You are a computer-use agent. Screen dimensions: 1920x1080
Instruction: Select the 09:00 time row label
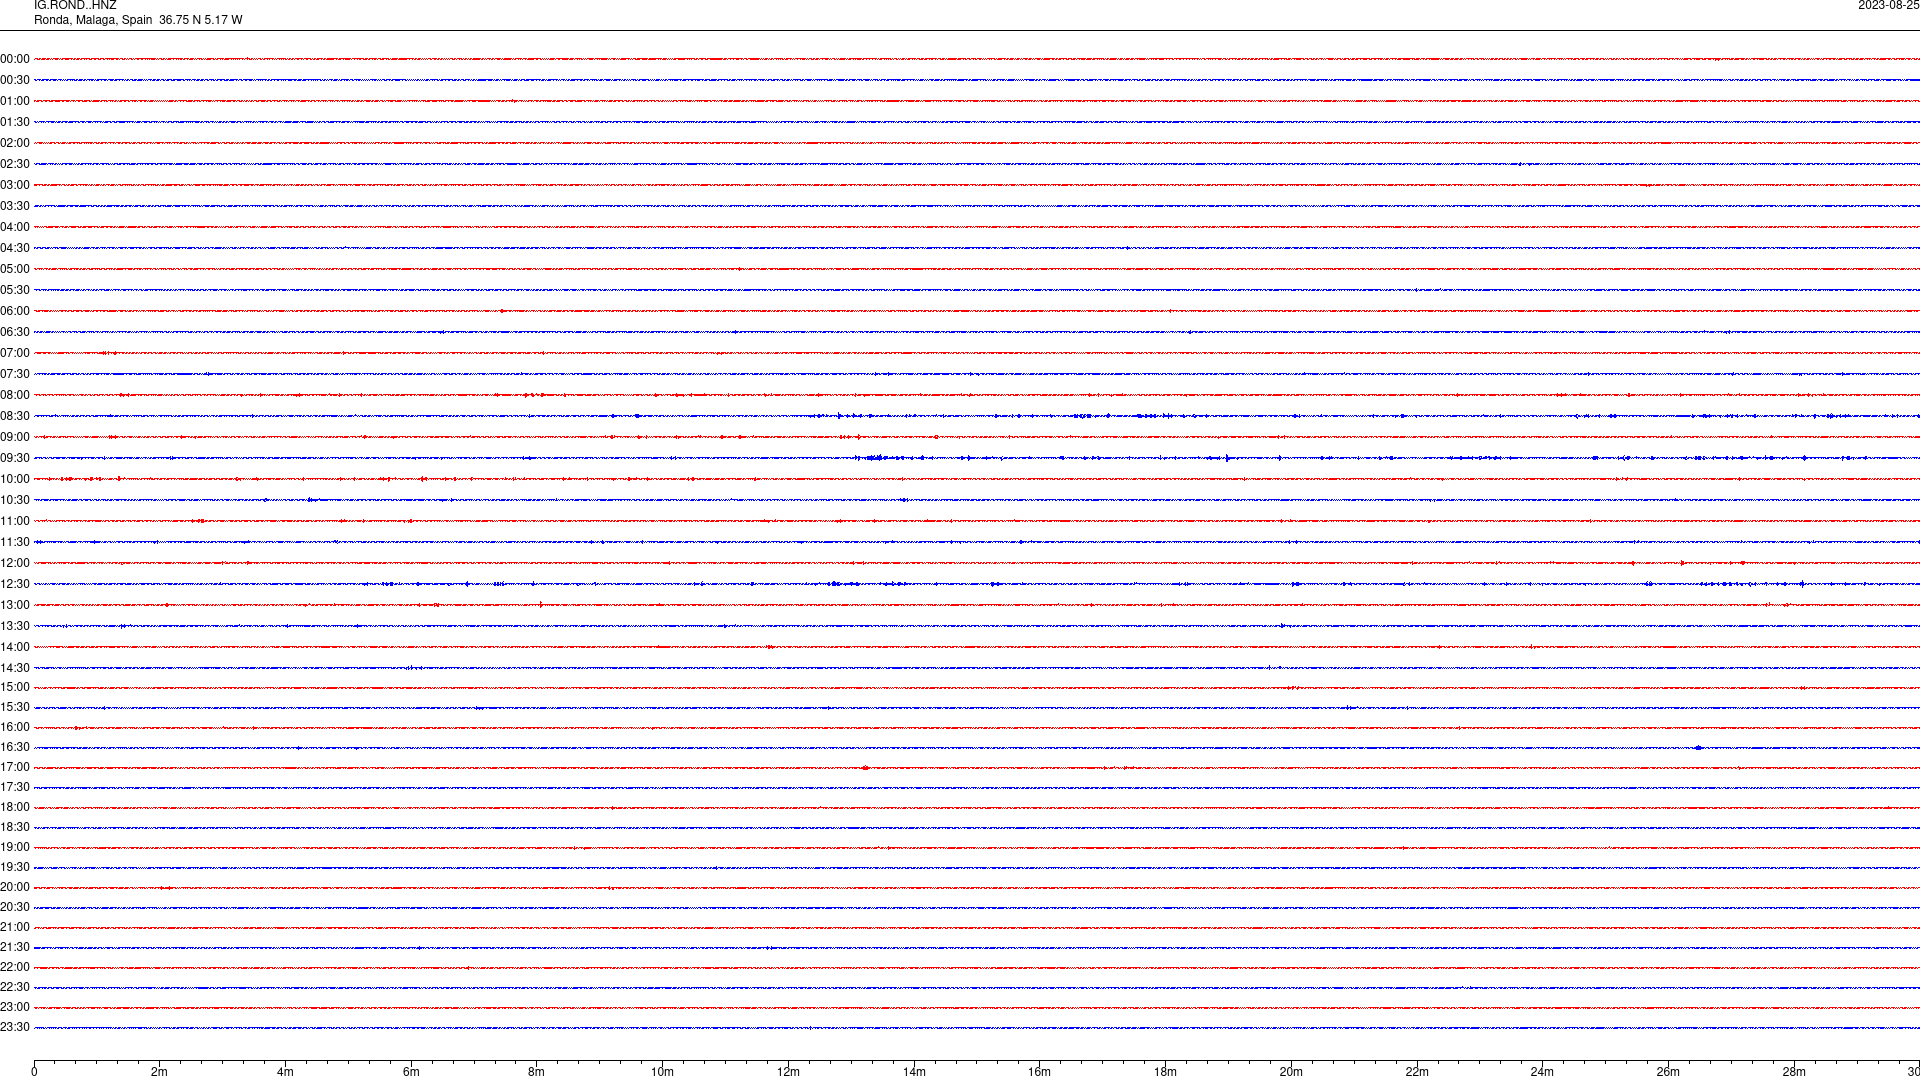(x=15, y=437)
